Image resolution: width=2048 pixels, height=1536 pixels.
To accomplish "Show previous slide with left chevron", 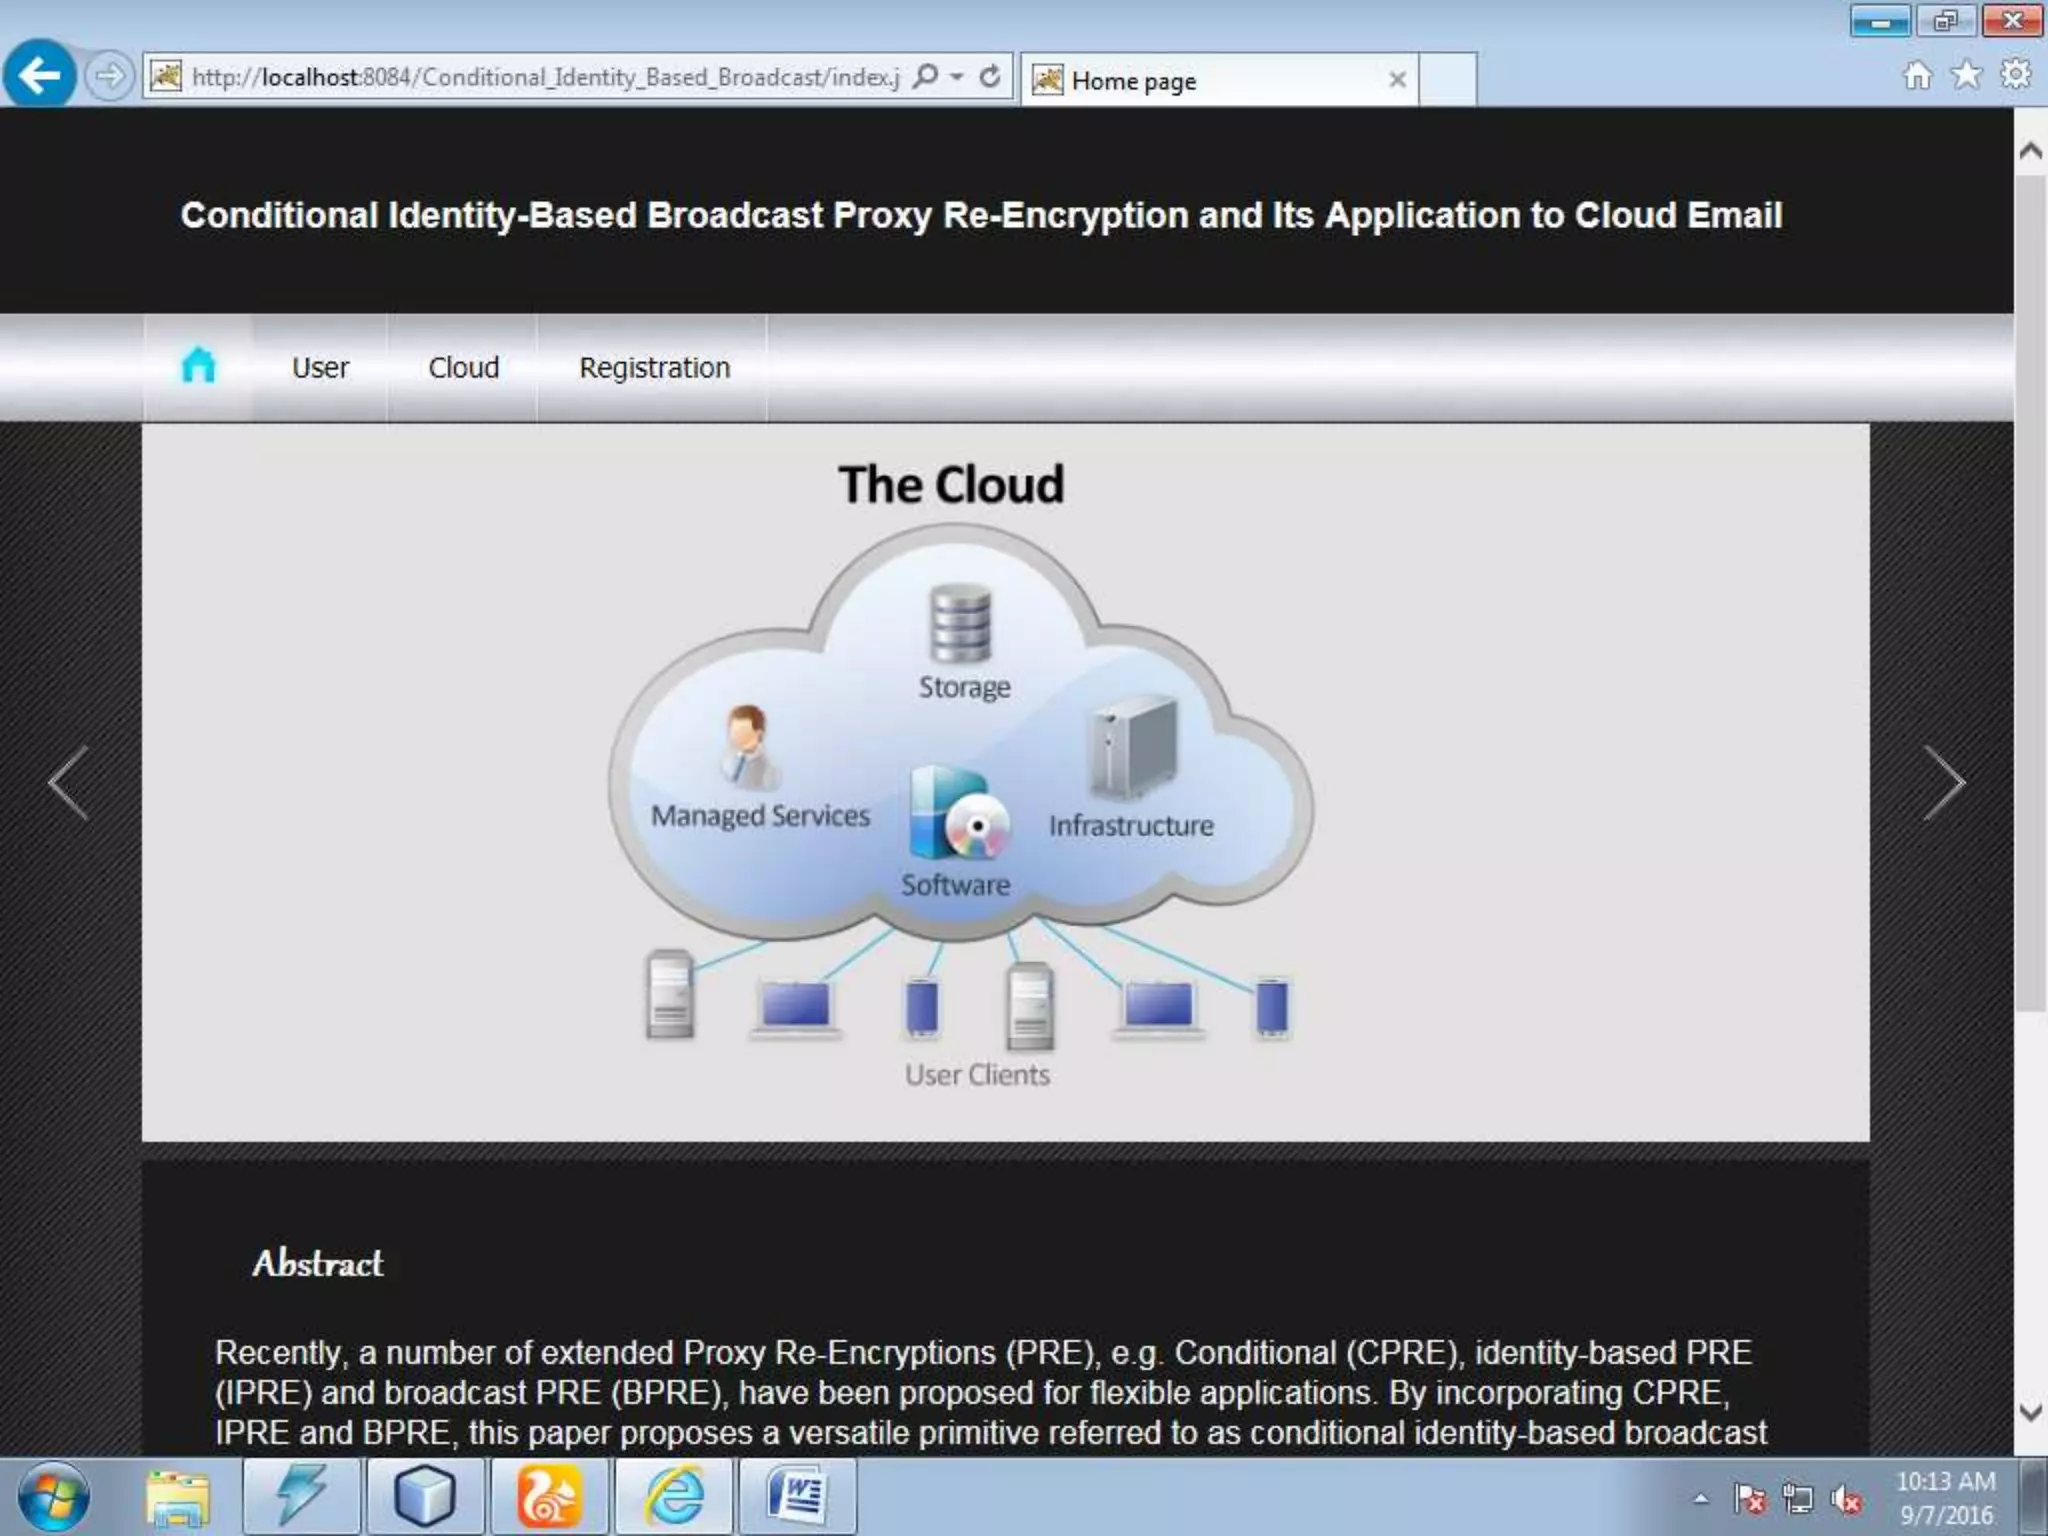I will point(69,783).
